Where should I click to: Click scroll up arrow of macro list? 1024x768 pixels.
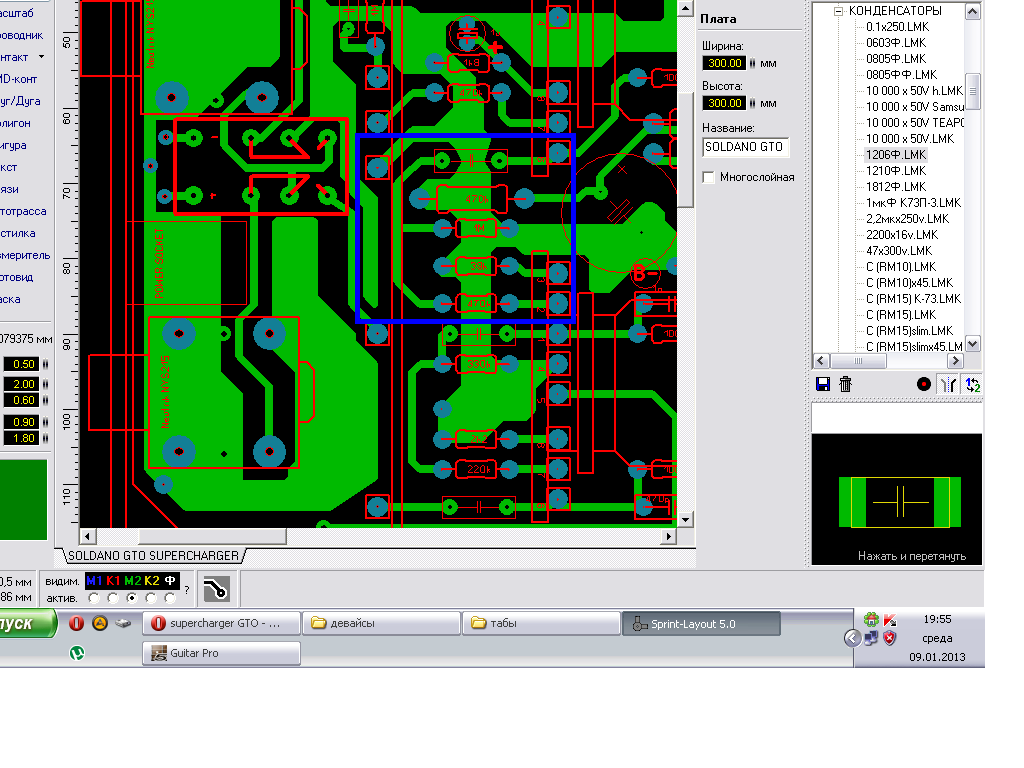(972, 12)
